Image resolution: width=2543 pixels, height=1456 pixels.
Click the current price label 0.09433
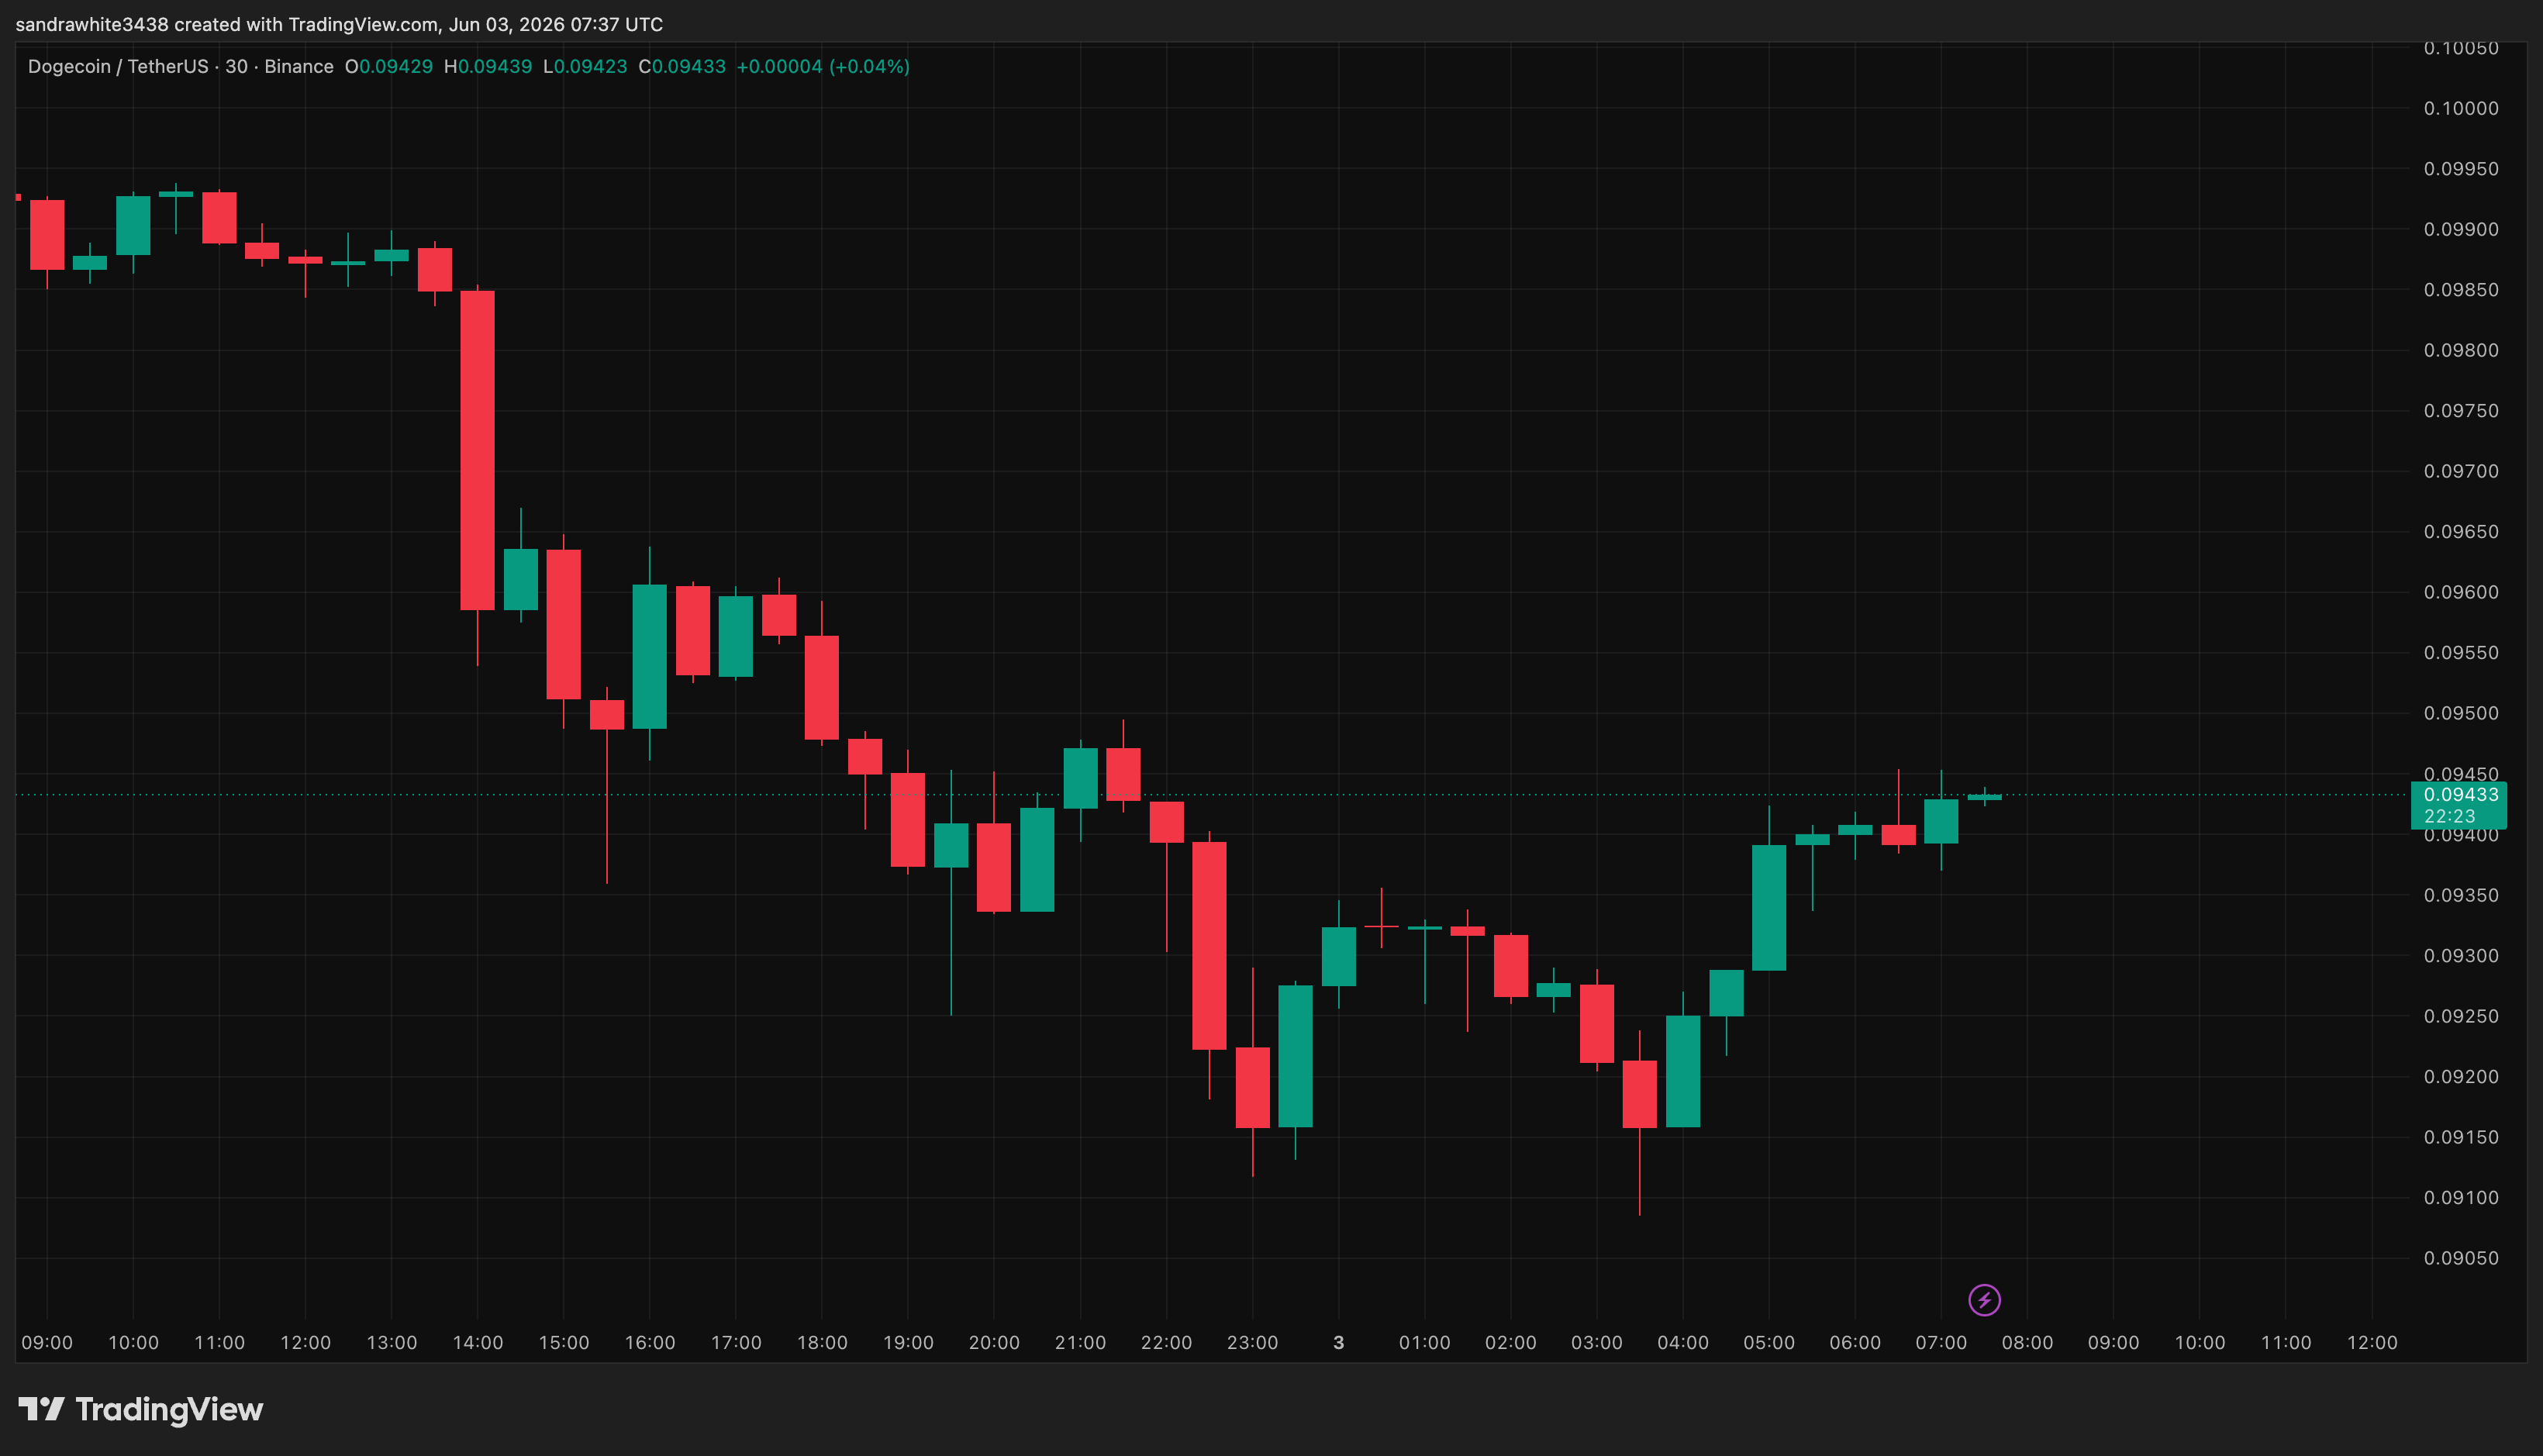pyautogui.click(x=2460, y=794)
